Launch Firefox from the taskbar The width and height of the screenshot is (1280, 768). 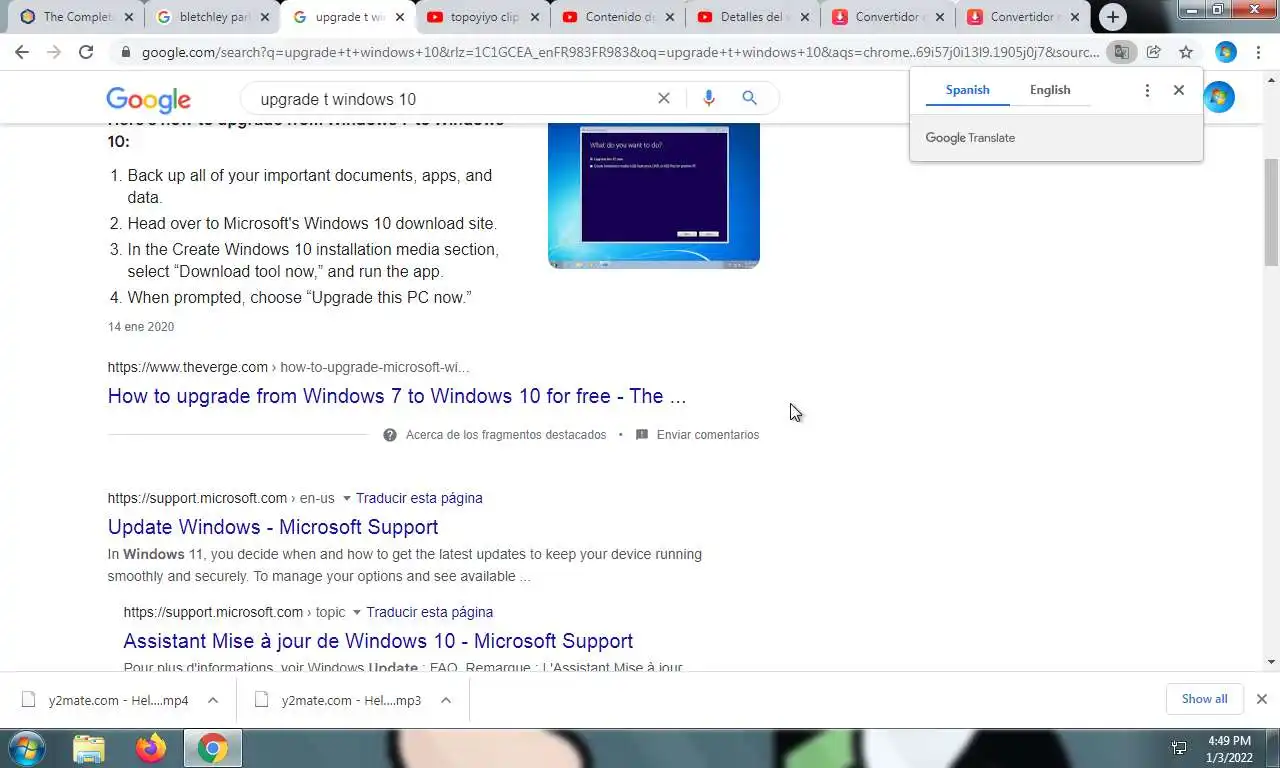[x=151, y=749]
